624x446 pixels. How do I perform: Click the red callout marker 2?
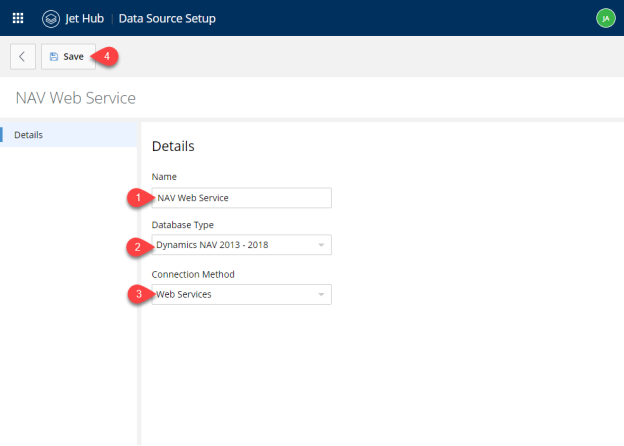click(139, 247)
